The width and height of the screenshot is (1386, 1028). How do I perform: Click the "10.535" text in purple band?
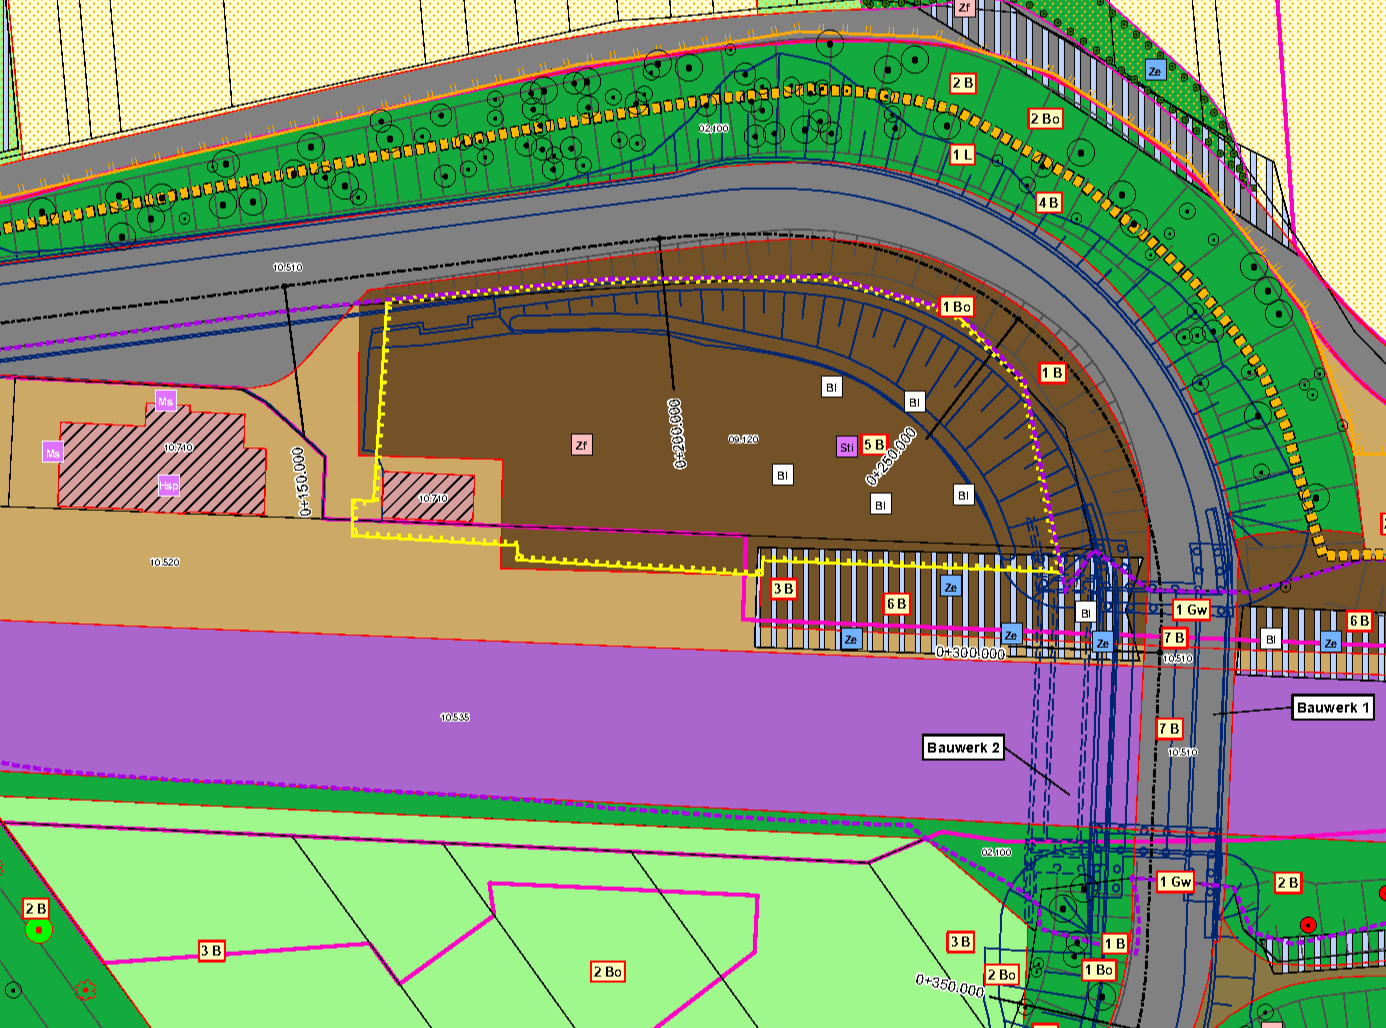tap(455, 717)
